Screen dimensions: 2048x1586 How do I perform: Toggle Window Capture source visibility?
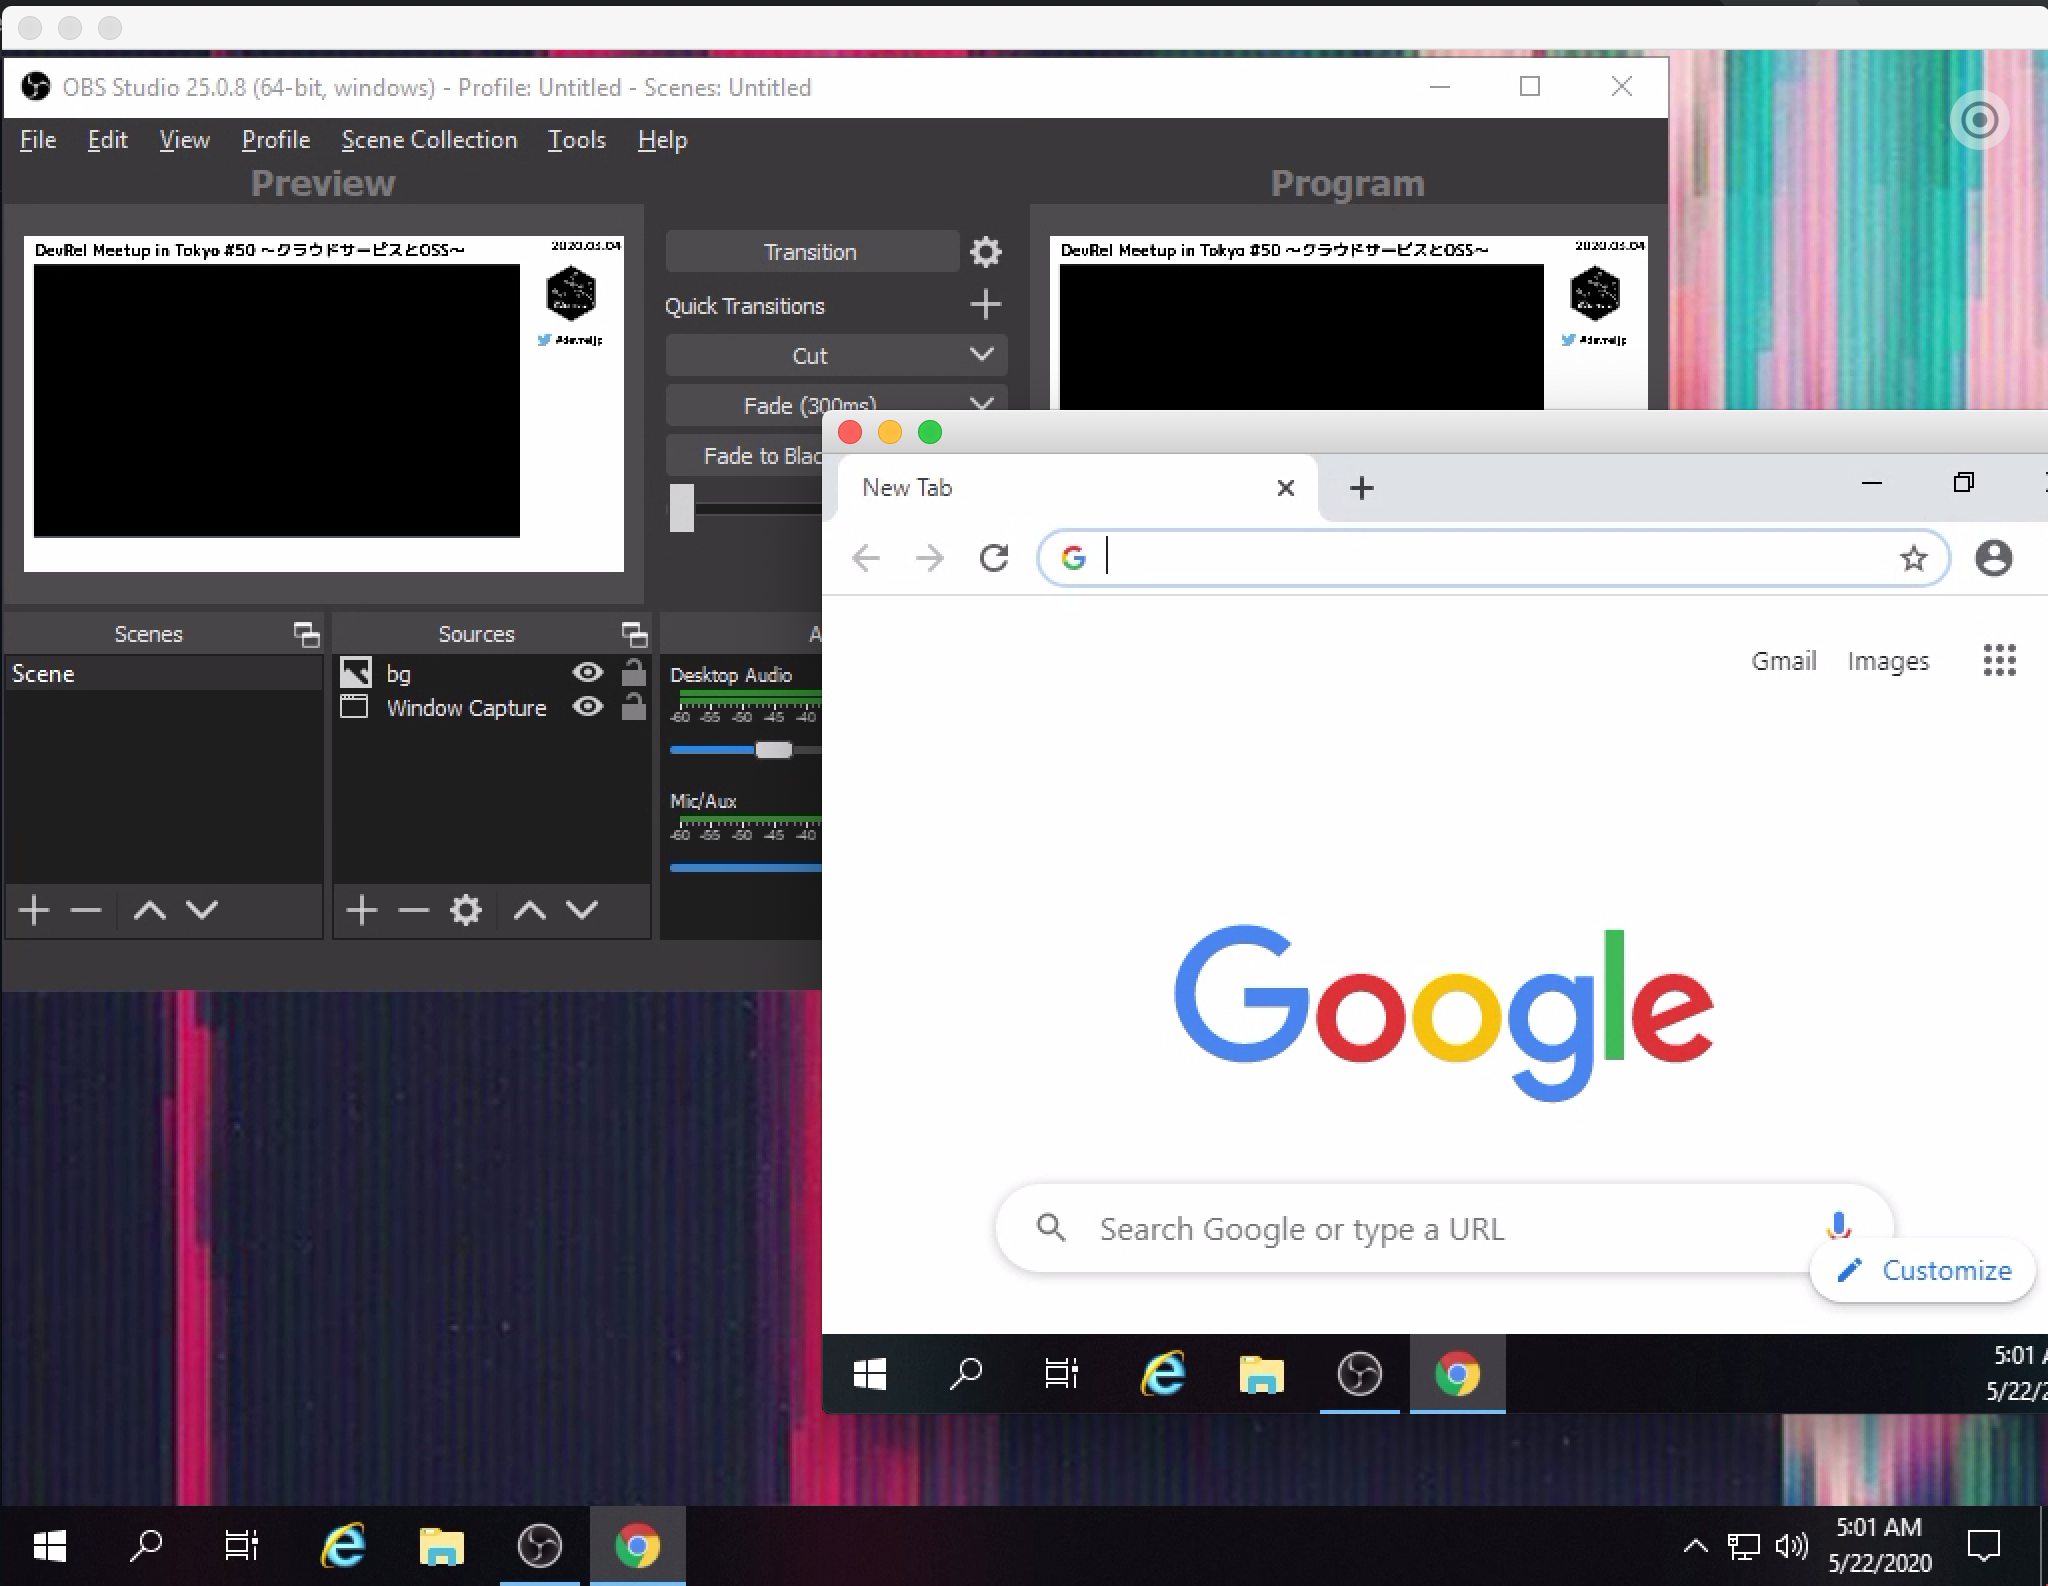(588, 707)
